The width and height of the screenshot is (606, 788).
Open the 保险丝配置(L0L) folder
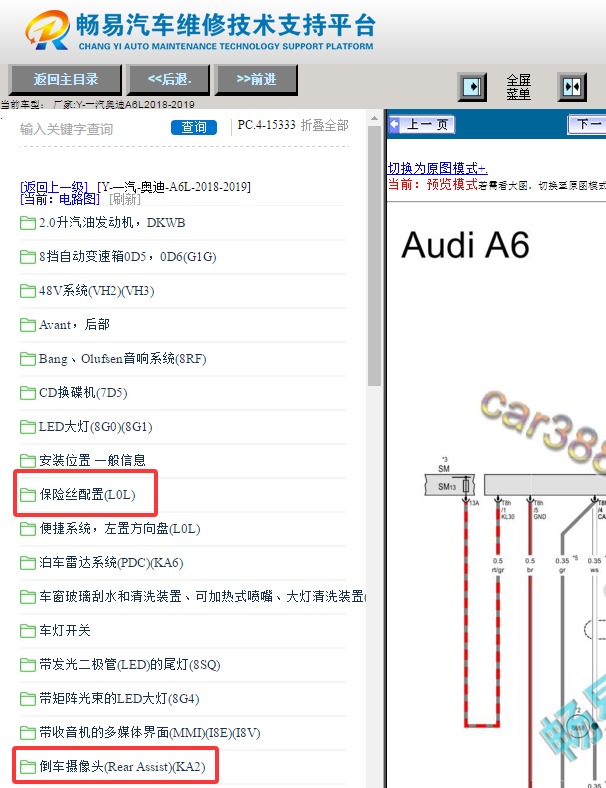[87, 495]
